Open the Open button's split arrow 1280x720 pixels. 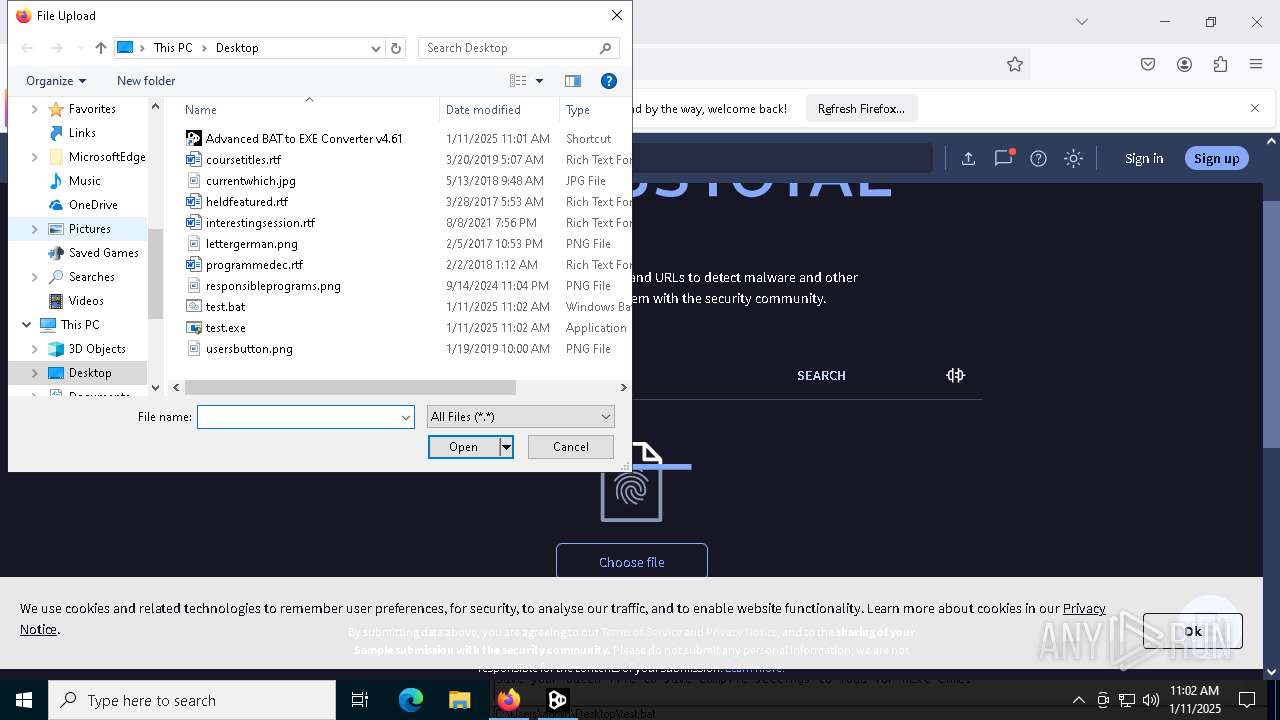(506, 447)
